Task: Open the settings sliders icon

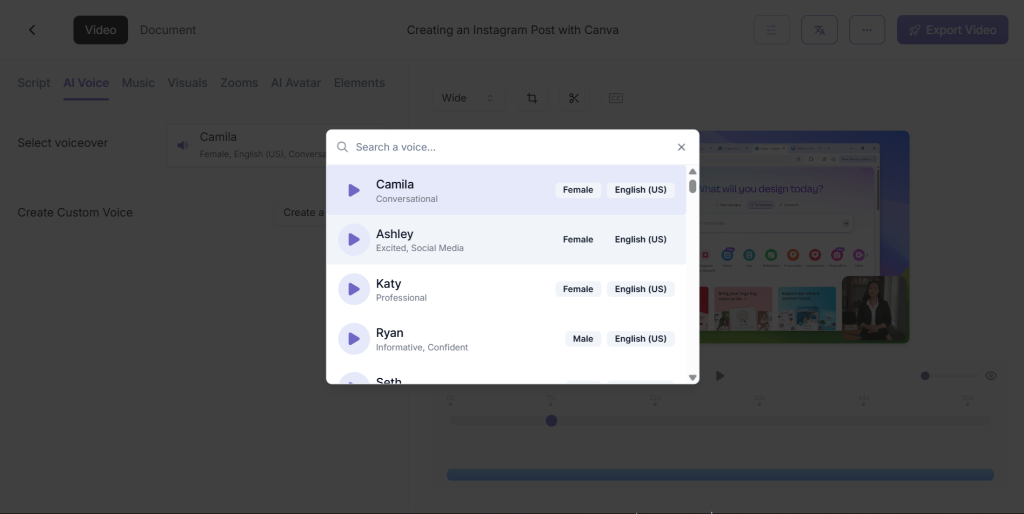Action: pos(771,30)
